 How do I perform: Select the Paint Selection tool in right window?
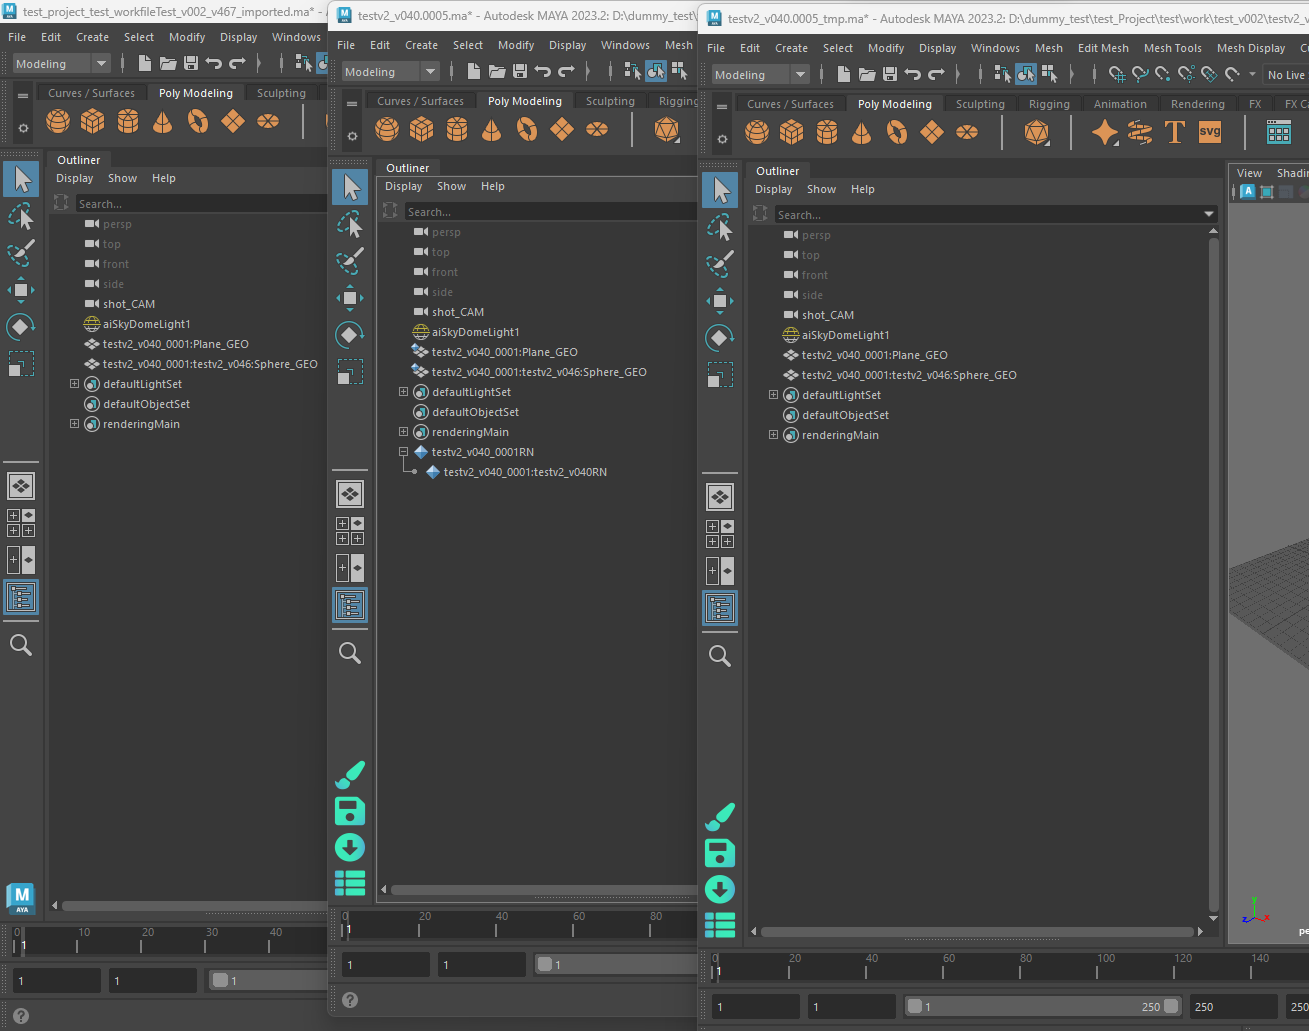tap(720, 263)
